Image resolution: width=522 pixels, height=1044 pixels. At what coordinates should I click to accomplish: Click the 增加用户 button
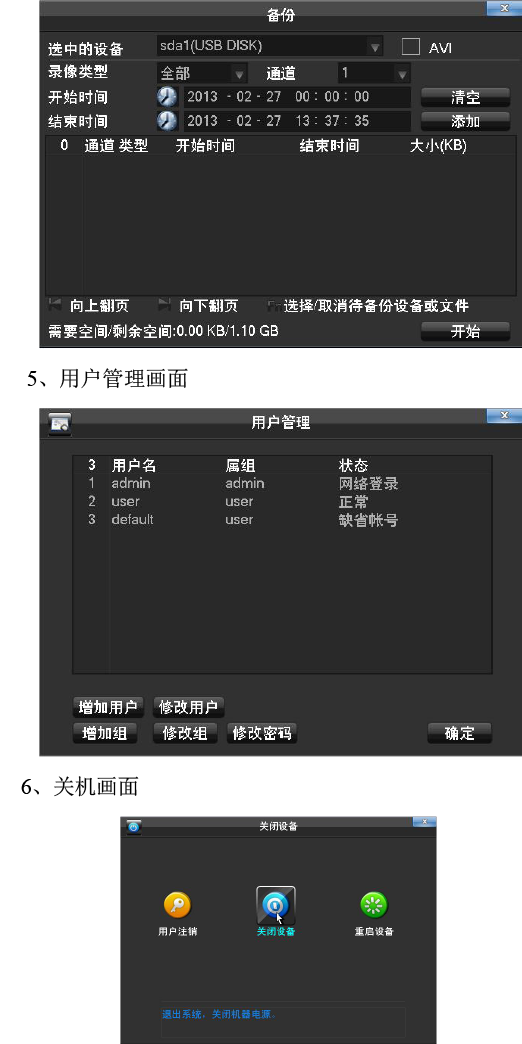pyautogui.click(x=108, y=707)
